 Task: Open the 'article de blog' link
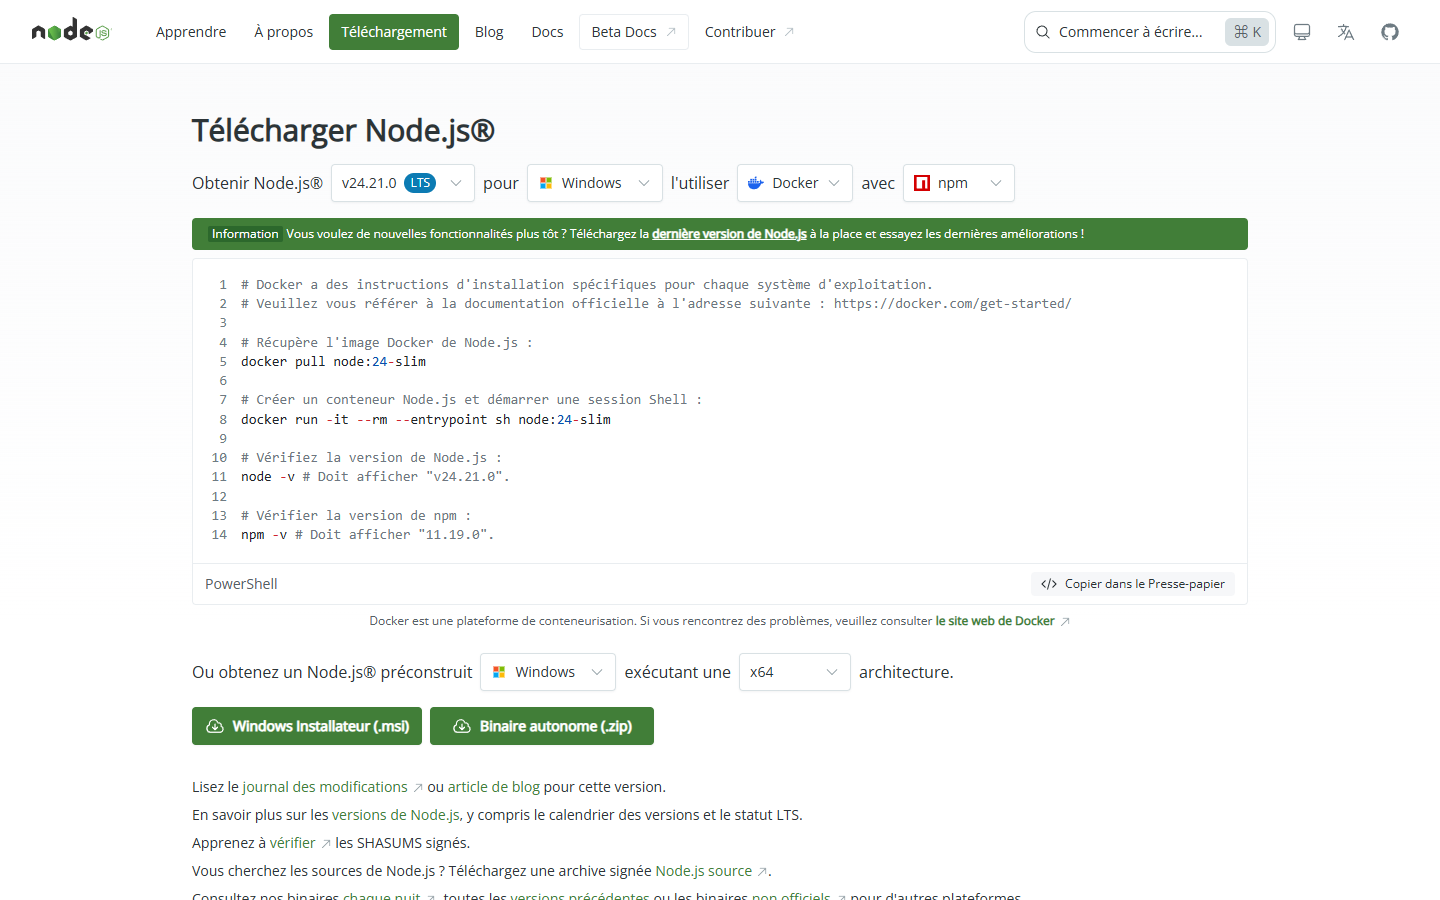coord(494,787)
